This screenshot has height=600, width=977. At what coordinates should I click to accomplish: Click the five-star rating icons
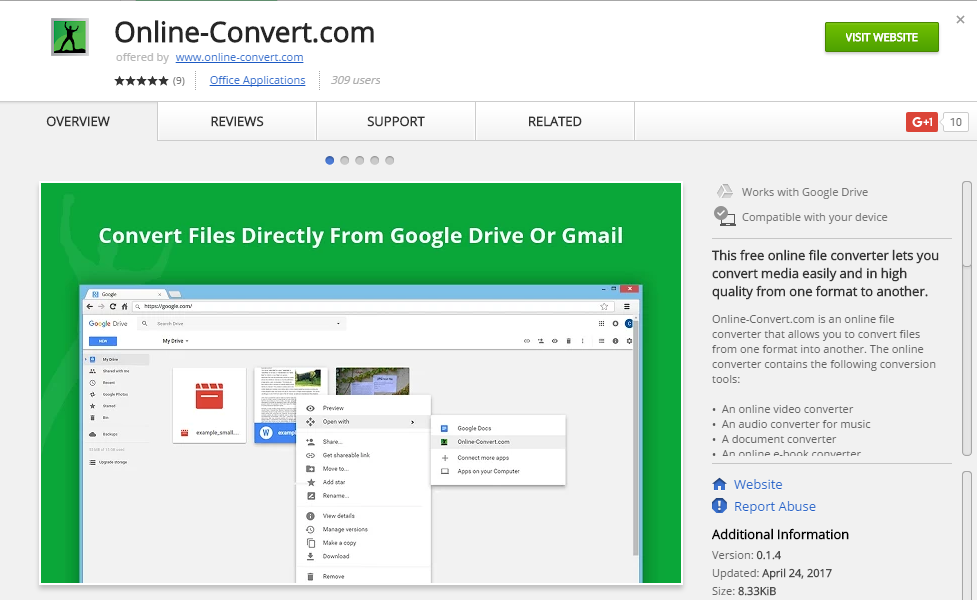(x=141, y=80)
